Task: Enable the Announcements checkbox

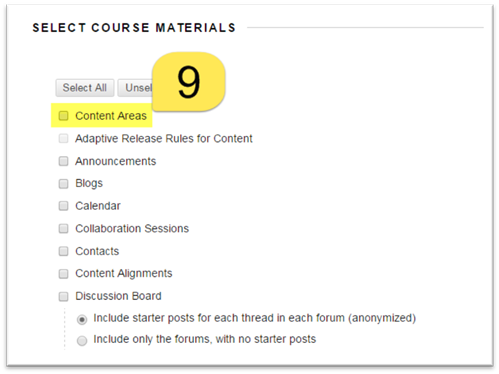Action: (x=63, y=161)
